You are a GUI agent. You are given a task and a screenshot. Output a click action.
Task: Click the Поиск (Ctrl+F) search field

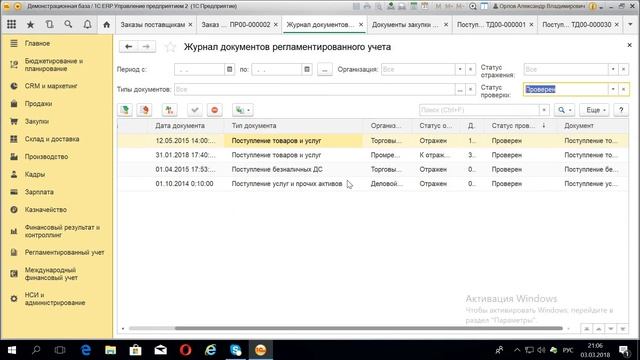coord(479,110)
